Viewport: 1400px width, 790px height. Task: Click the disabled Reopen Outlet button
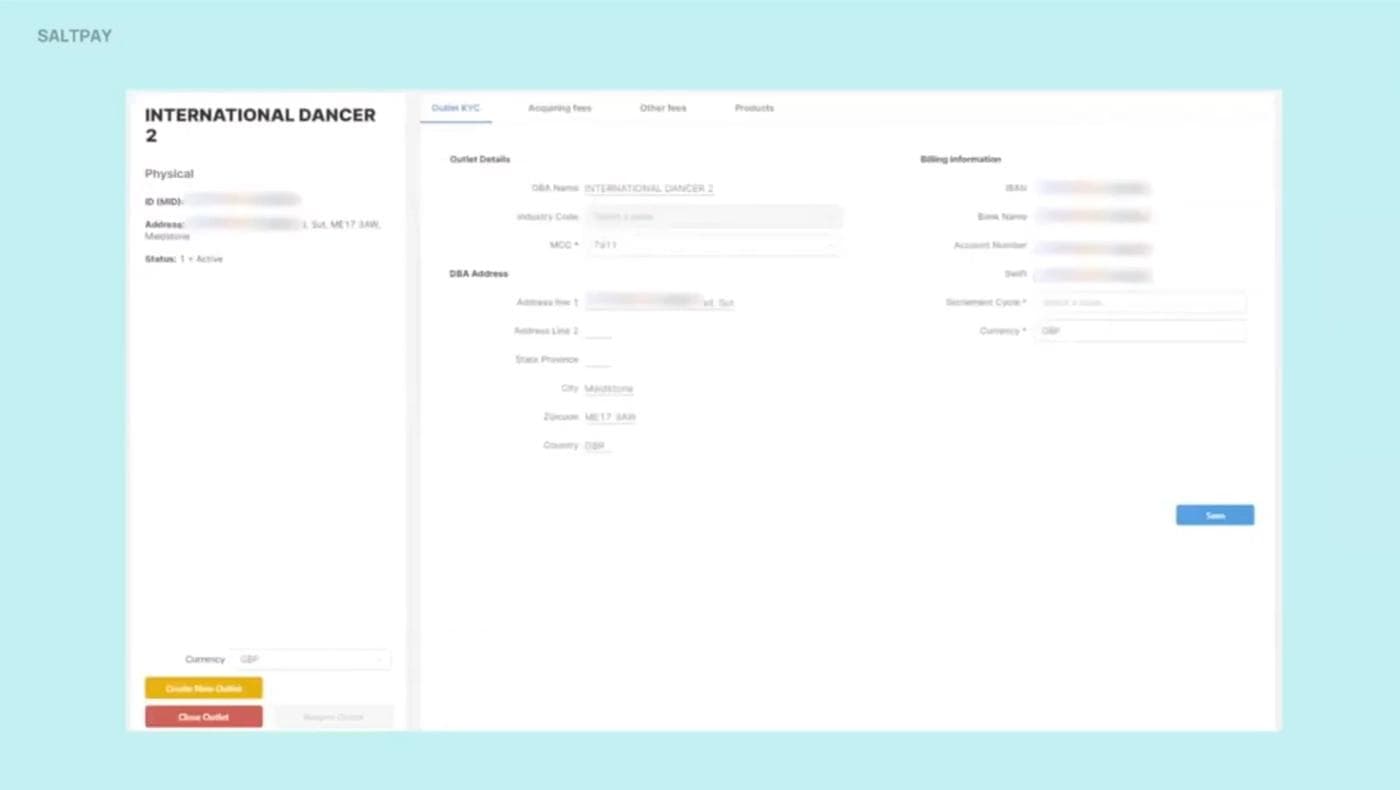[x=333, y=716]
